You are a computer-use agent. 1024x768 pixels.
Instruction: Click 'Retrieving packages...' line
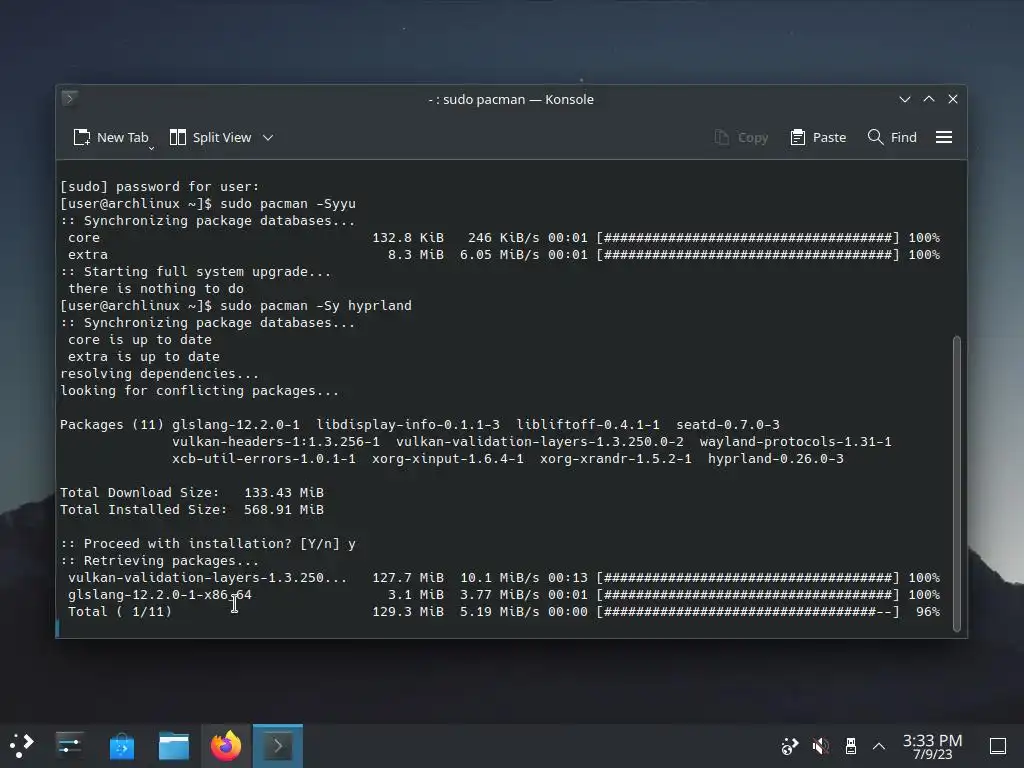pyautogui.click(x=159, y=560)
